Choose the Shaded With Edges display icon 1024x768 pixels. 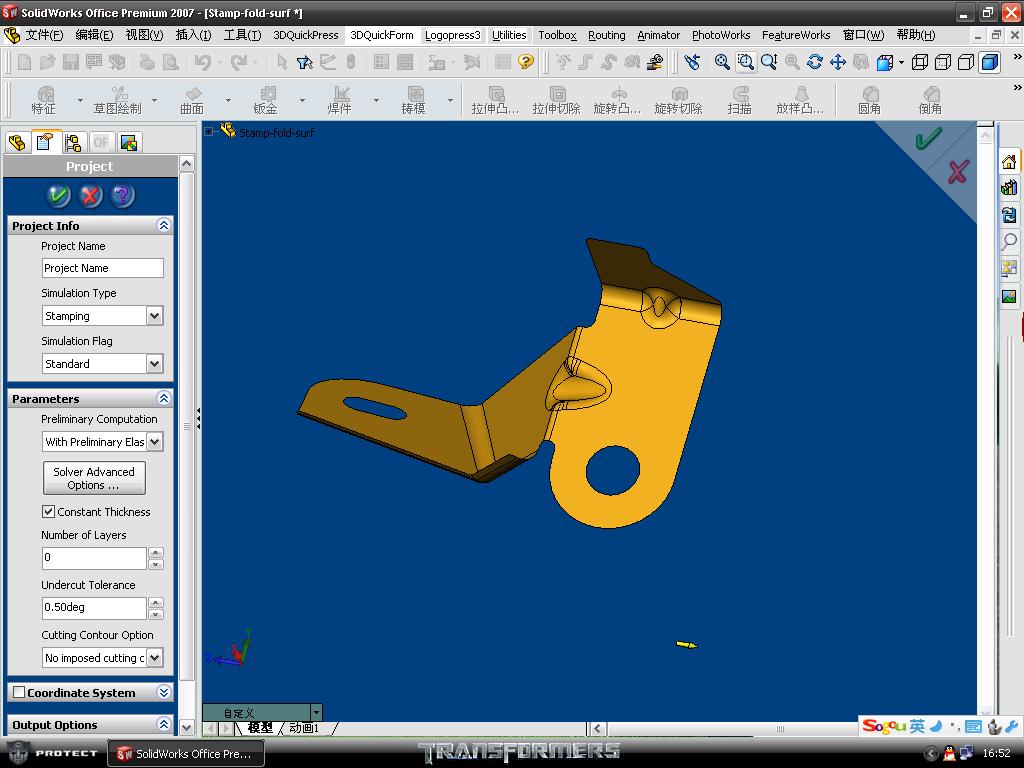pos(989,62)
